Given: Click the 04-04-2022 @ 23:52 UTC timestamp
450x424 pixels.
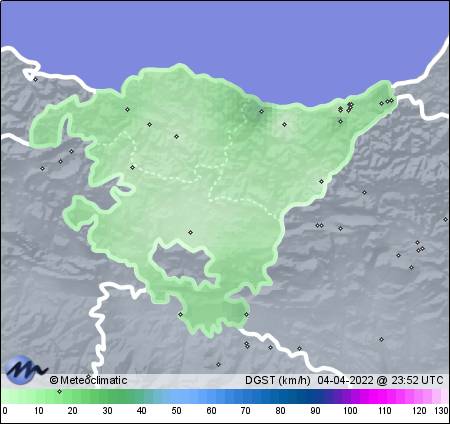Looking at the screenshot, I should tap(380, 380).
